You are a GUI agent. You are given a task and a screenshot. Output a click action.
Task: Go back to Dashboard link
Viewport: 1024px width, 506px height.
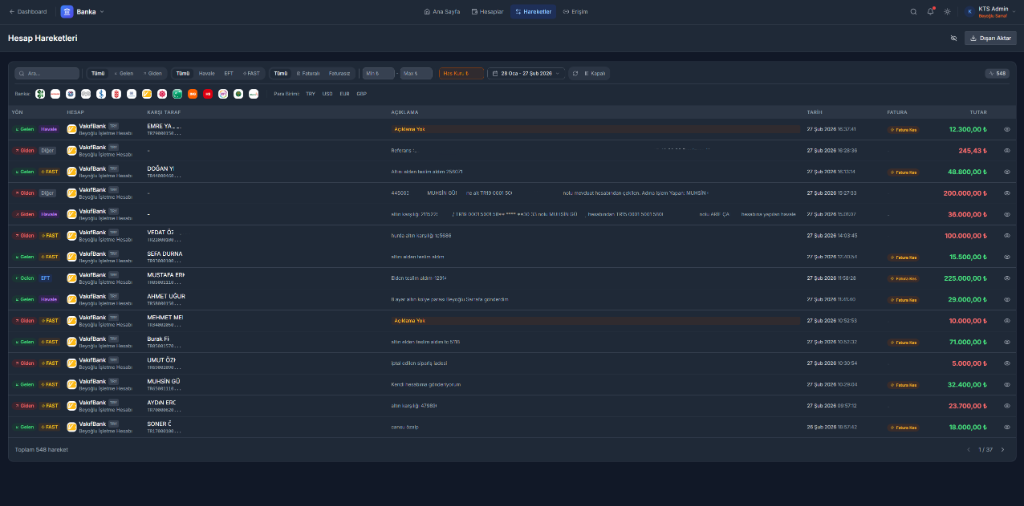[28, 12]
